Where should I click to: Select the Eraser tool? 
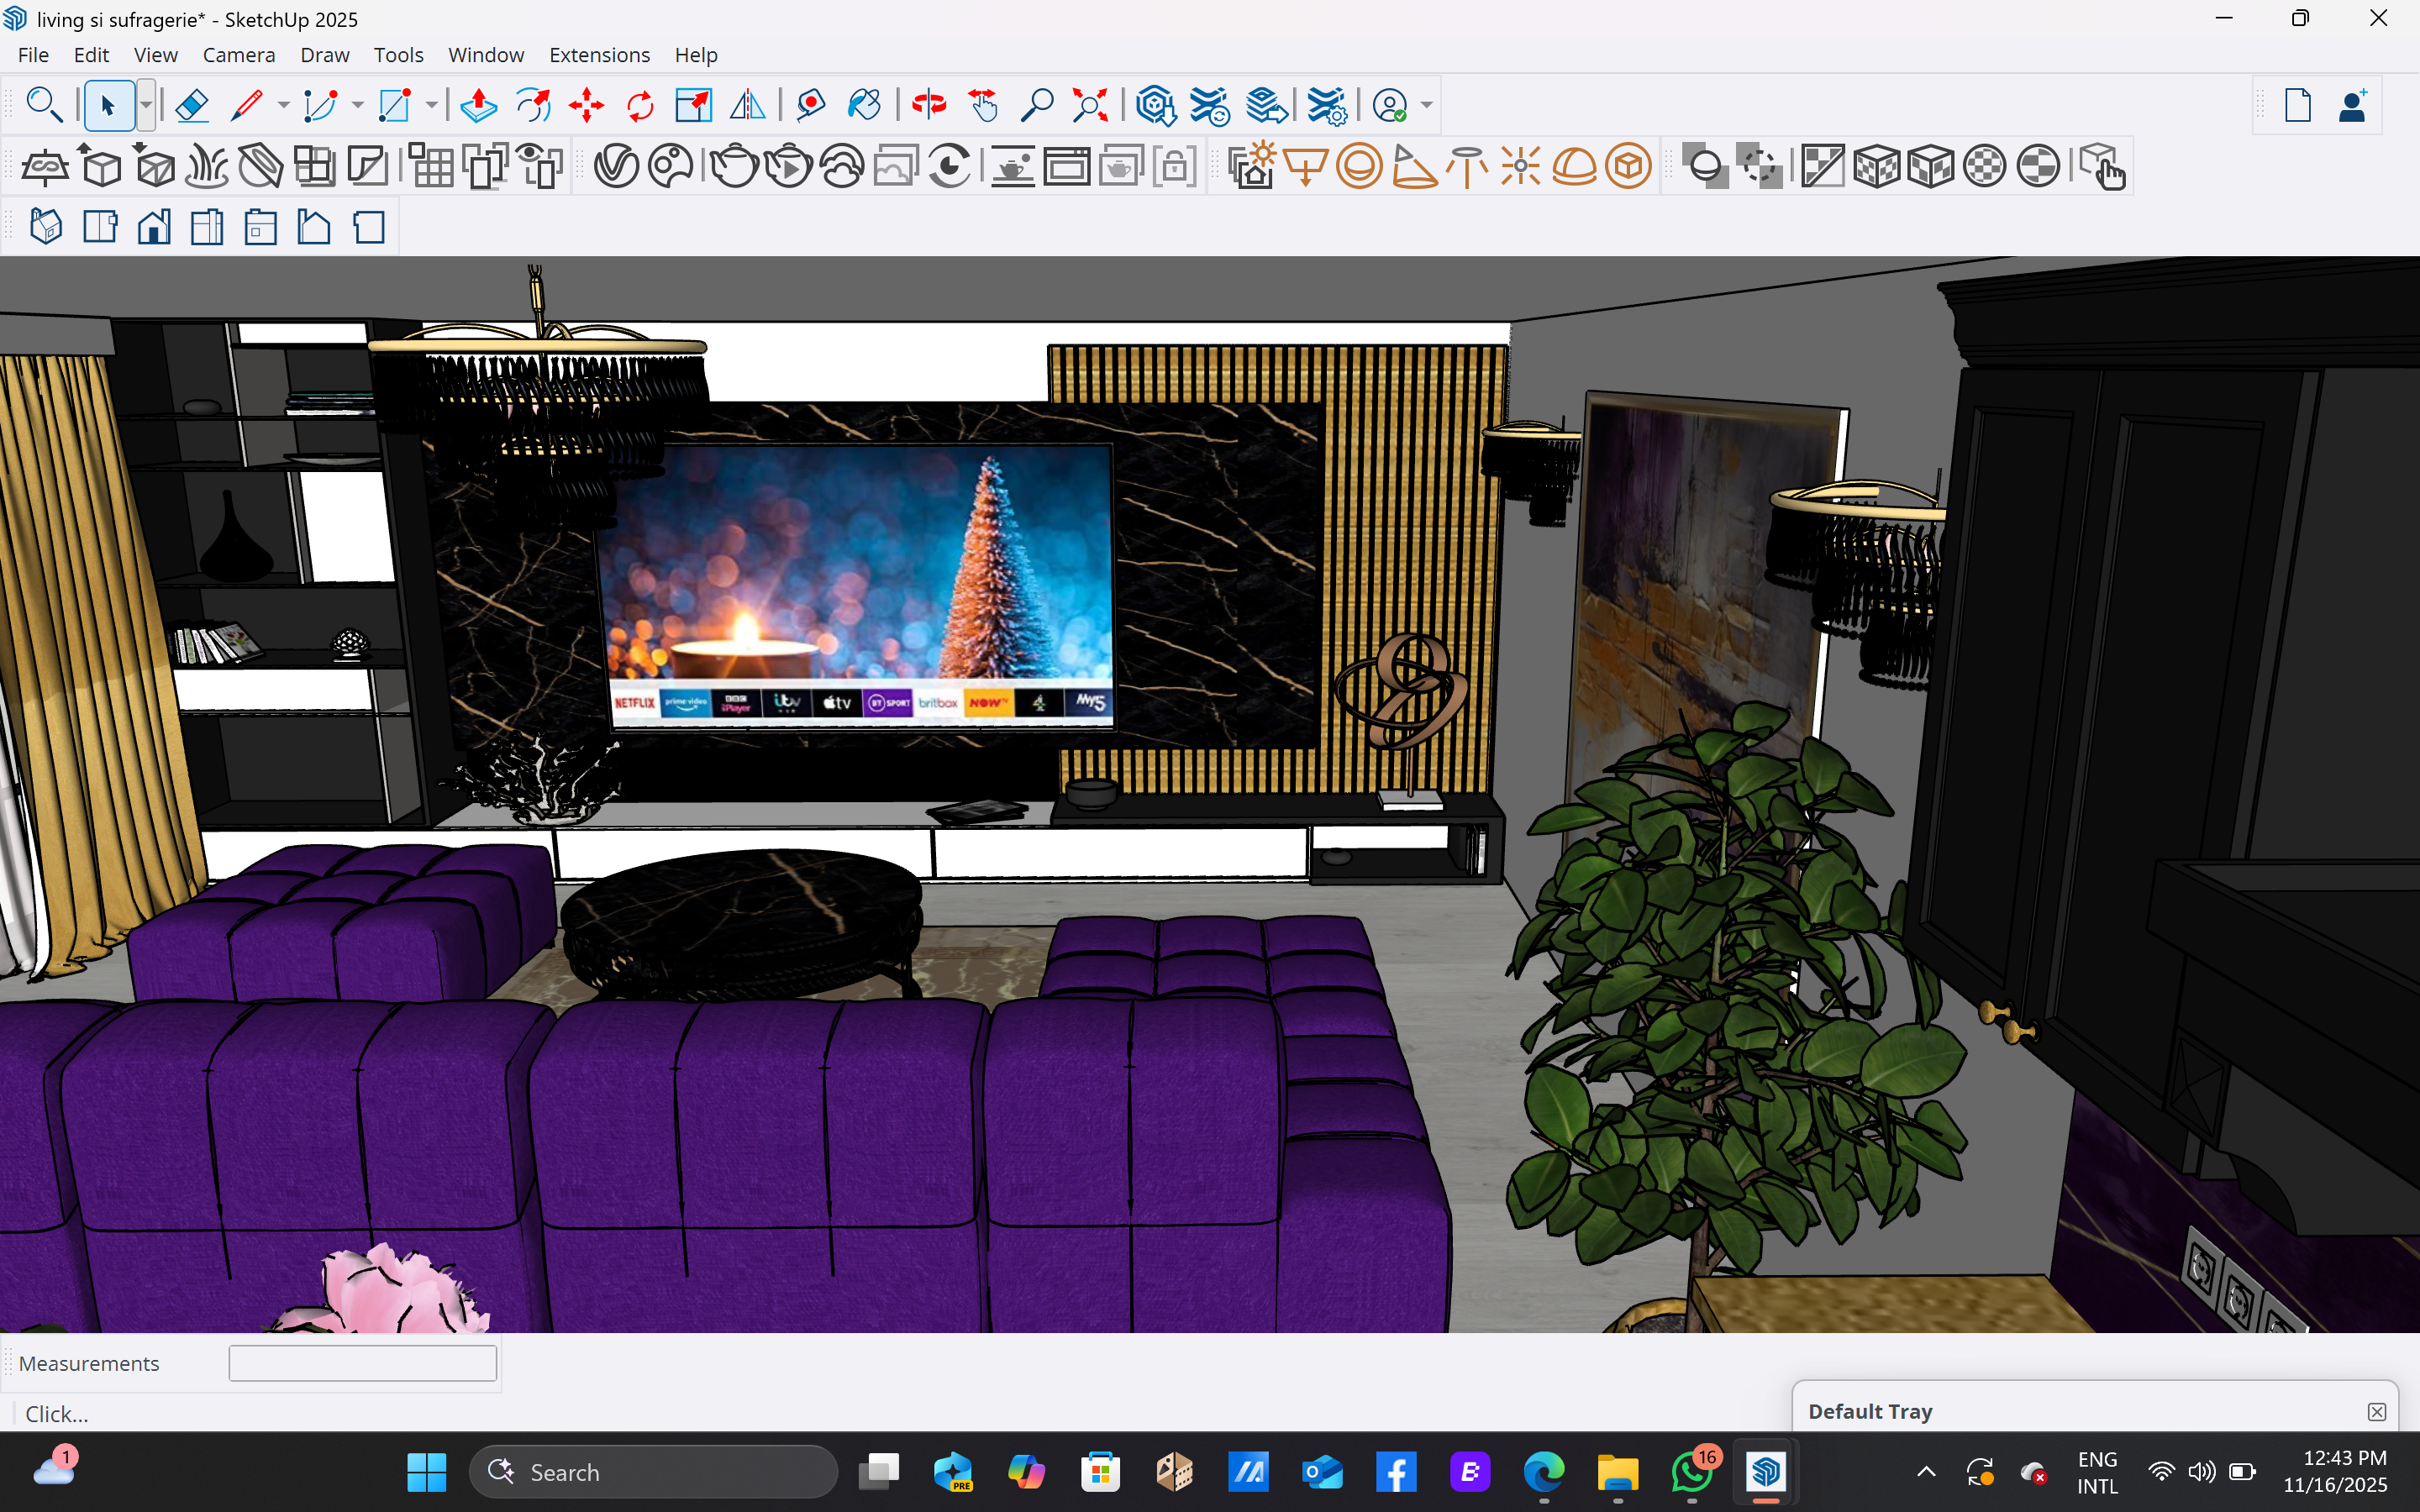(x=191, y=105)
